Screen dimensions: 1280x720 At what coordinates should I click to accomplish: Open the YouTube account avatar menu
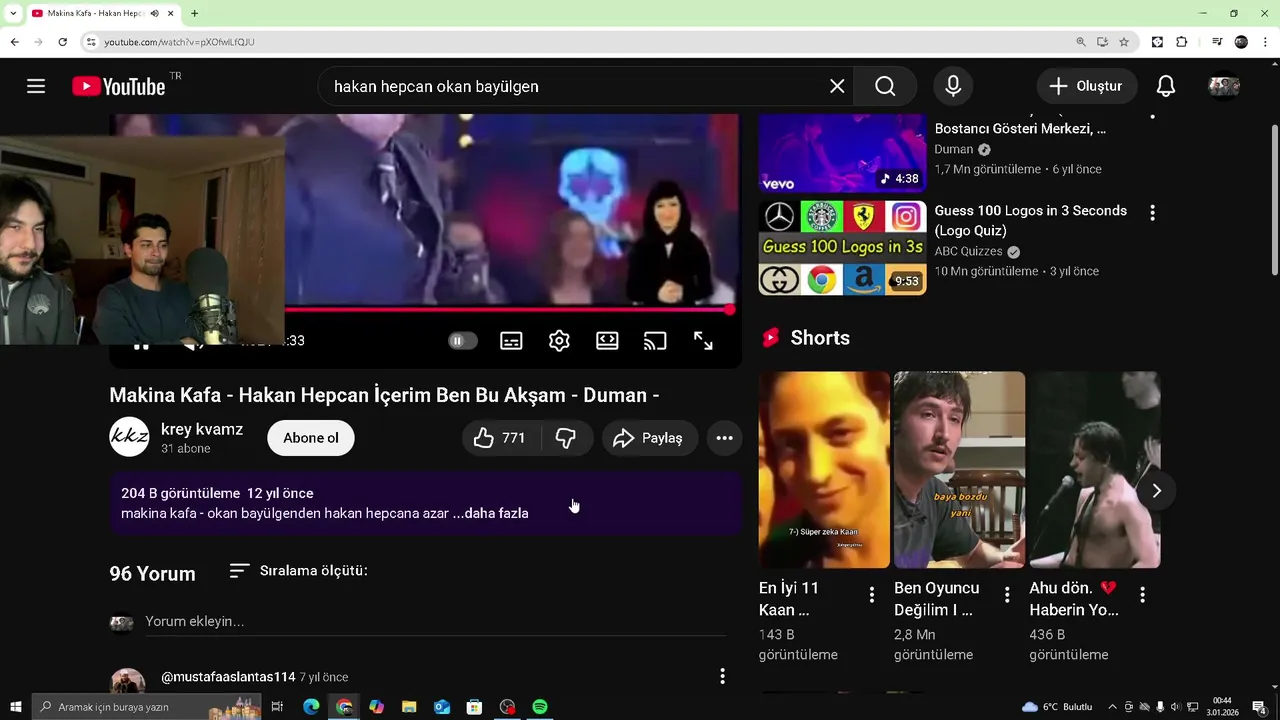1224,86
